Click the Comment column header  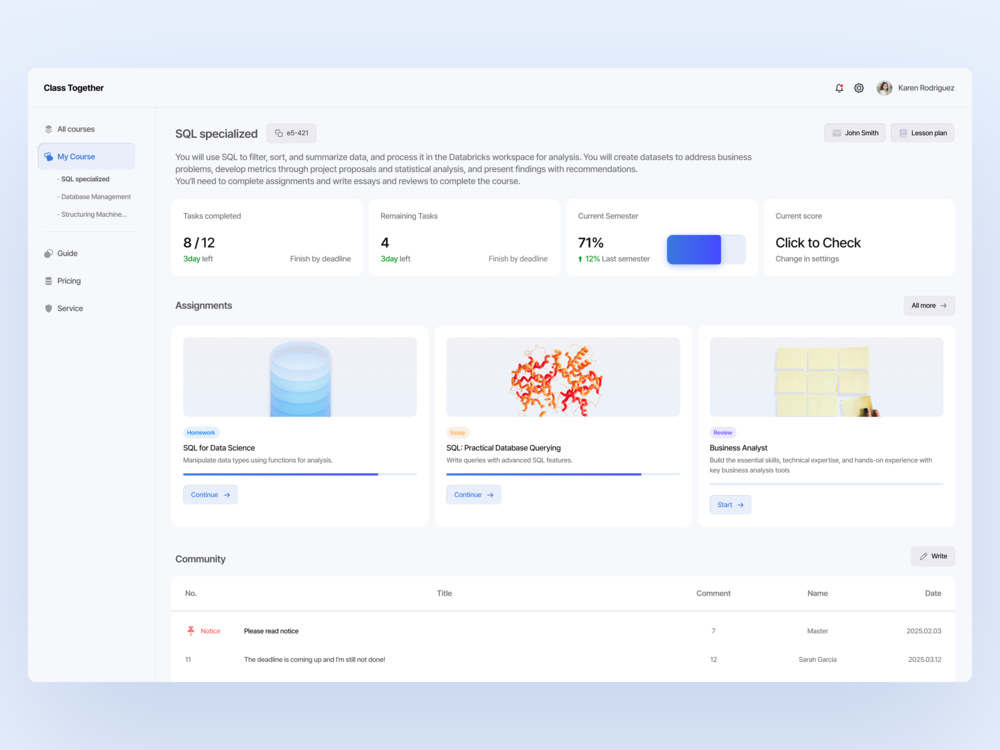pos(713,593)
